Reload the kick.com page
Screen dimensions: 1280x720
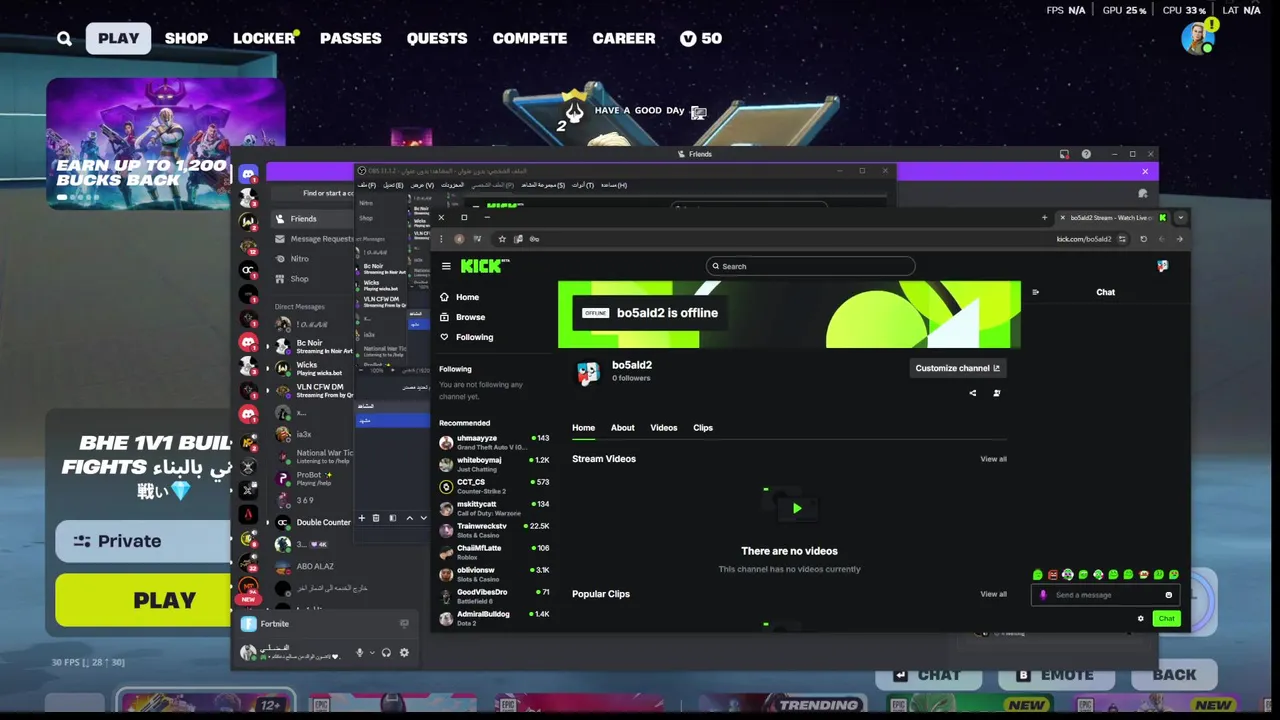click(1143, 239)
